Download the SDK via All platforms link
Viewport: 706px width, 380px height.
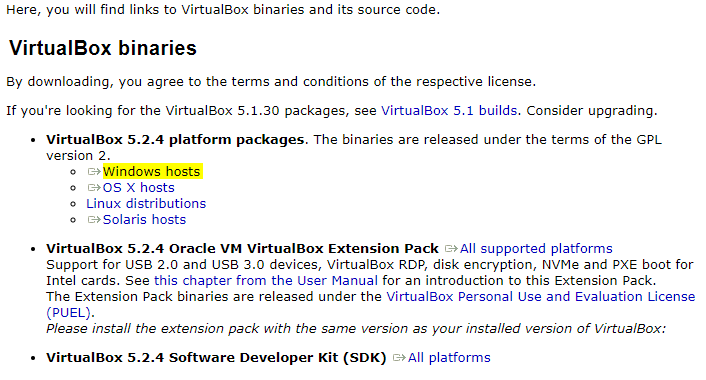point(449,357)
